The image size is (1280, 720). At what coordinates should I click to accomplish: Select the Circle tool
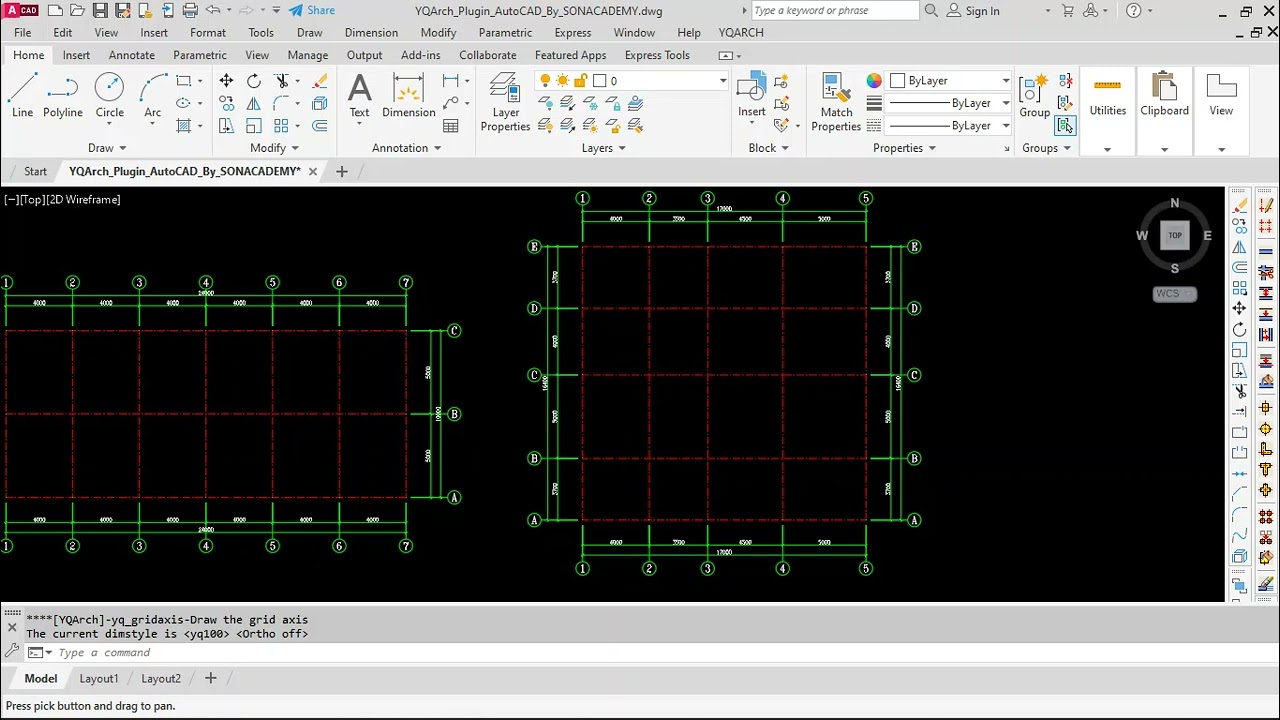point(109,96)
